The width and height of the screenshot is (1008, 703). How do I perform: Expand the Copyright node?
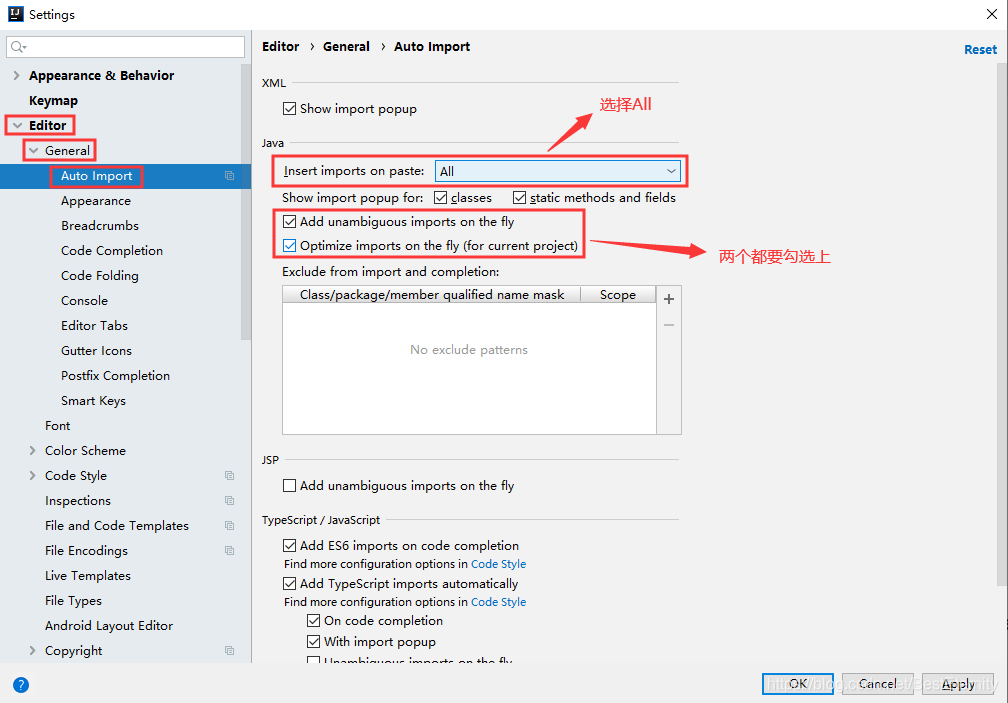point(32,650)
